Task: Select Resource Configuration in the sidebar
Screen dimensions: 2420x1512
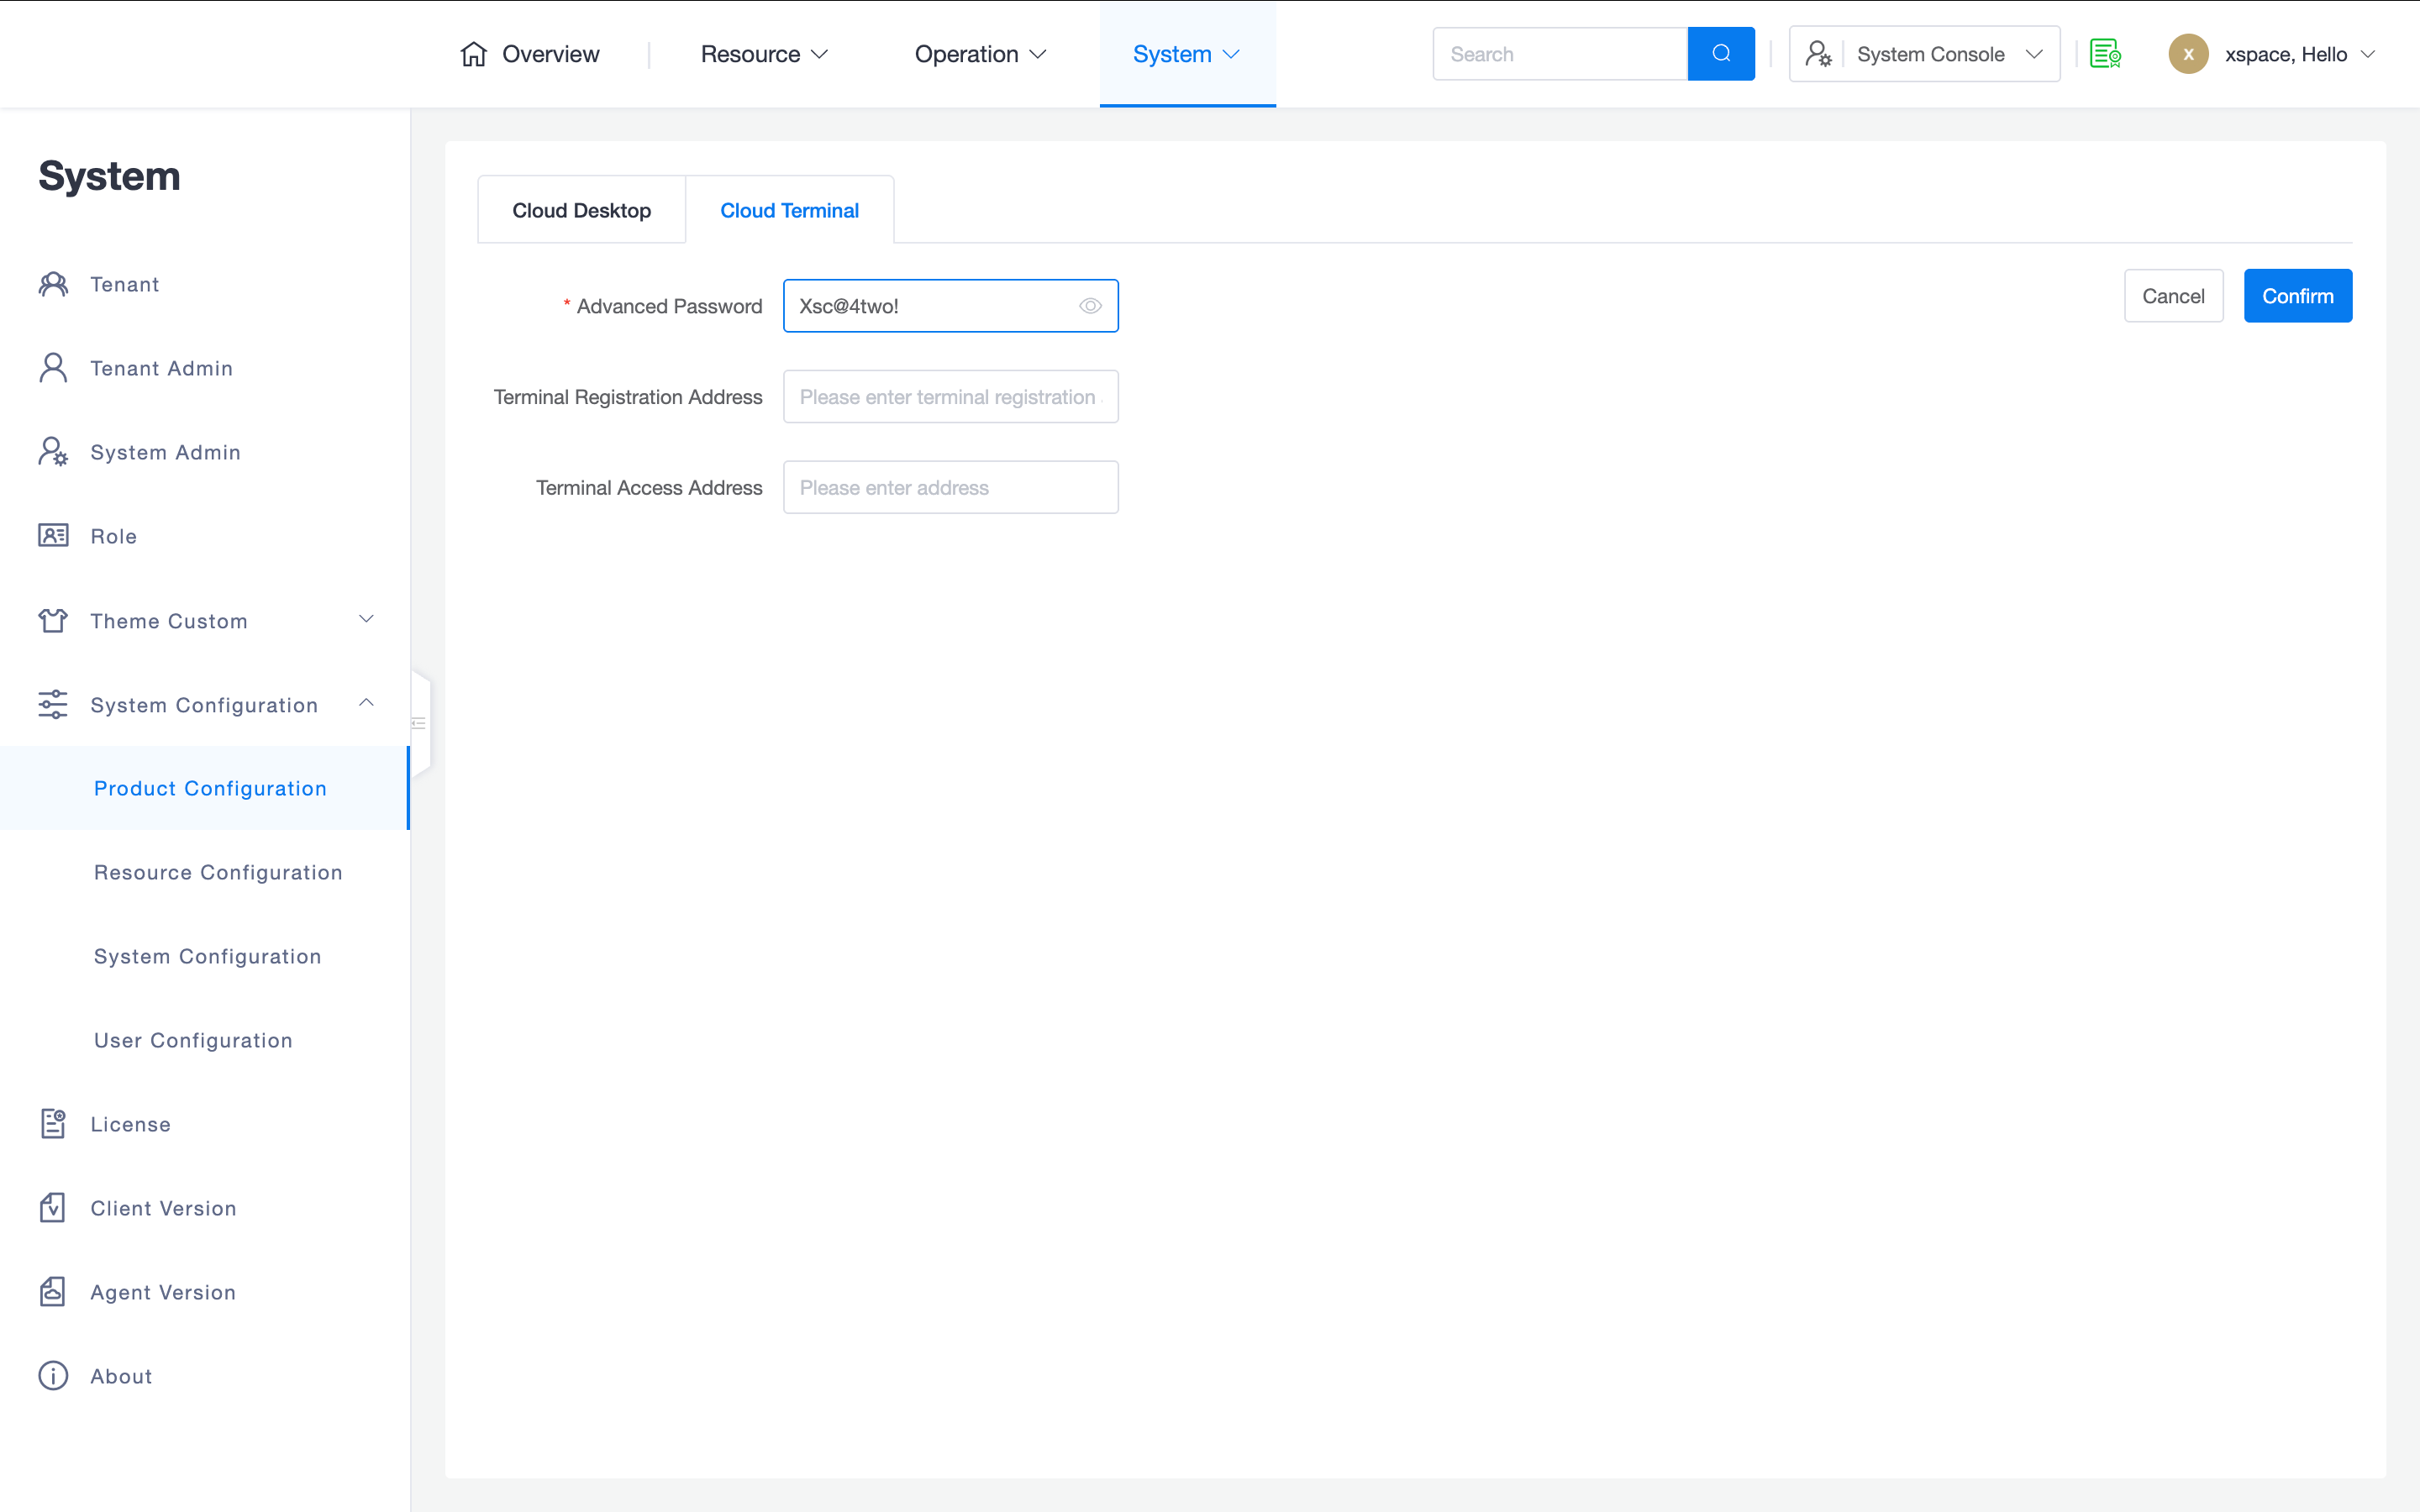Action: pos(218,872)
